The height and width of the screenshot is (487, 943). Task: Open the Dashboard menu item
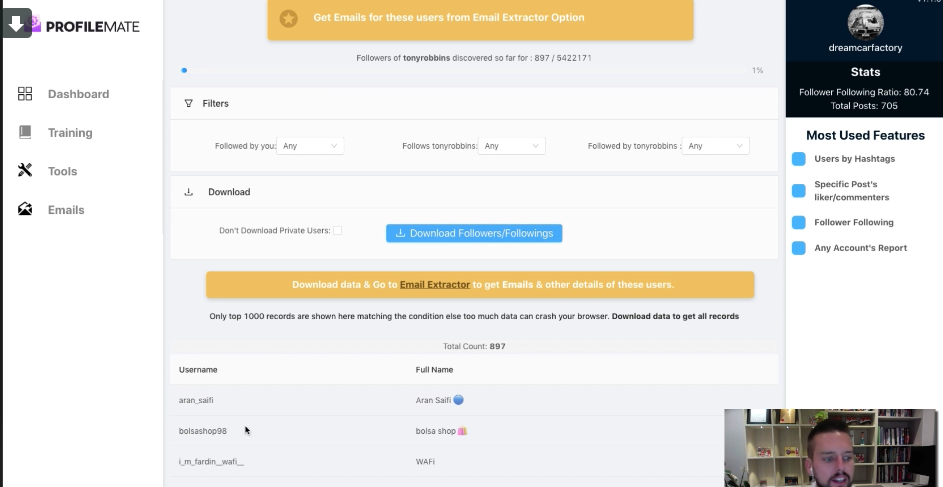(x=78, y=94)
